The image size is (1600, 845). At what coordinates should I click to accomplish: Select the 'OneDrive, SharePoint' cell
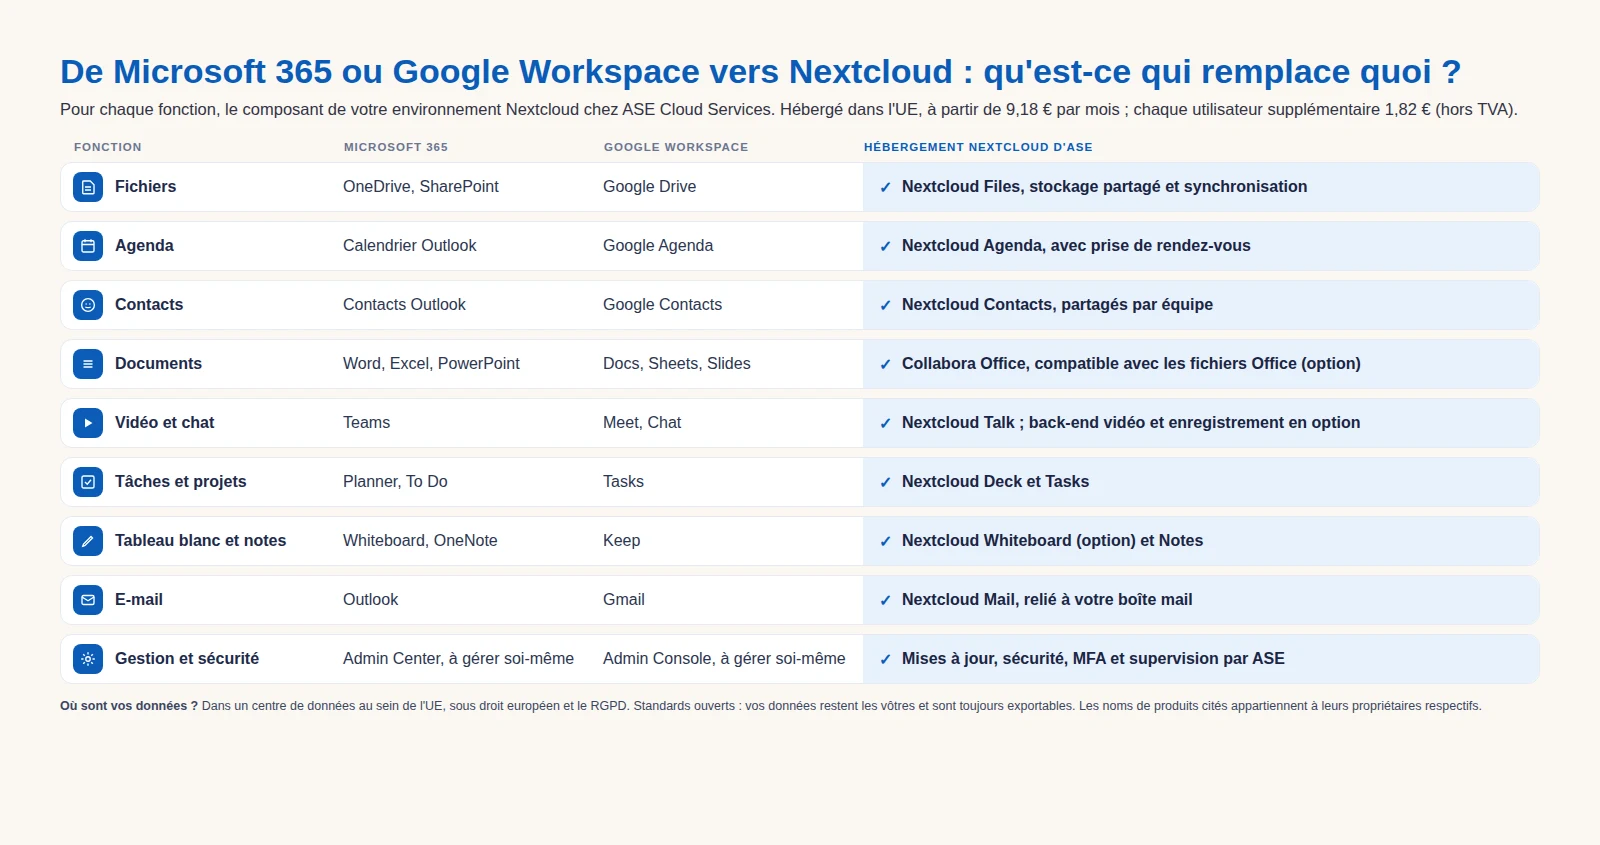pos(421,187)
